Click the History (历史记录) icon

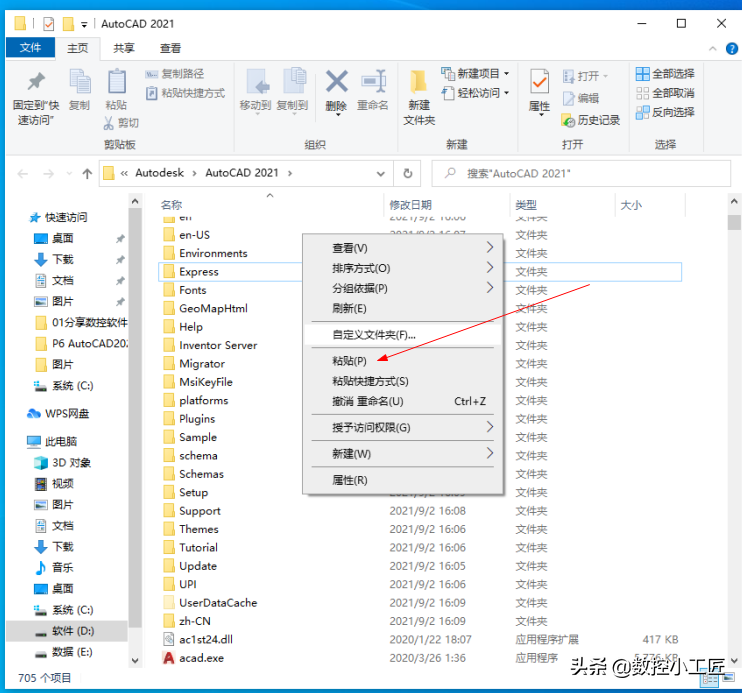(568, 121)
